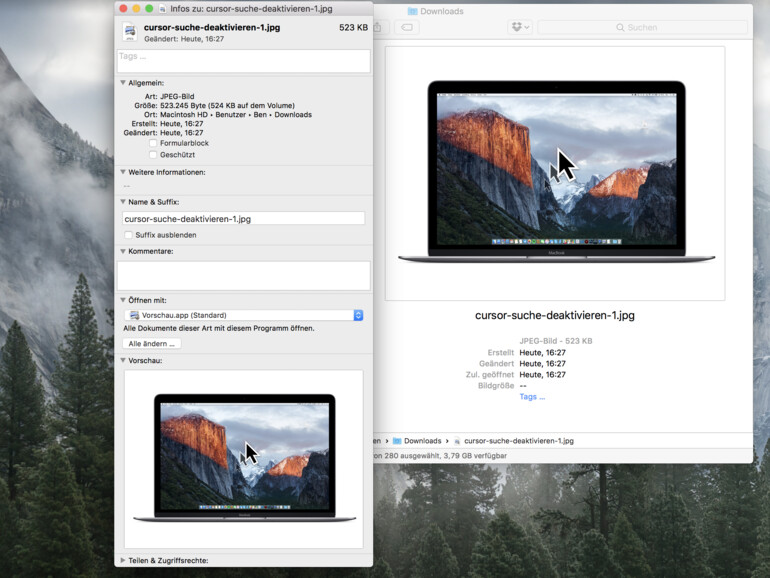The height and width of the screenshot is (578, 770).
Task: Click the Downloads folder icon in path bar
Action: 397,441
